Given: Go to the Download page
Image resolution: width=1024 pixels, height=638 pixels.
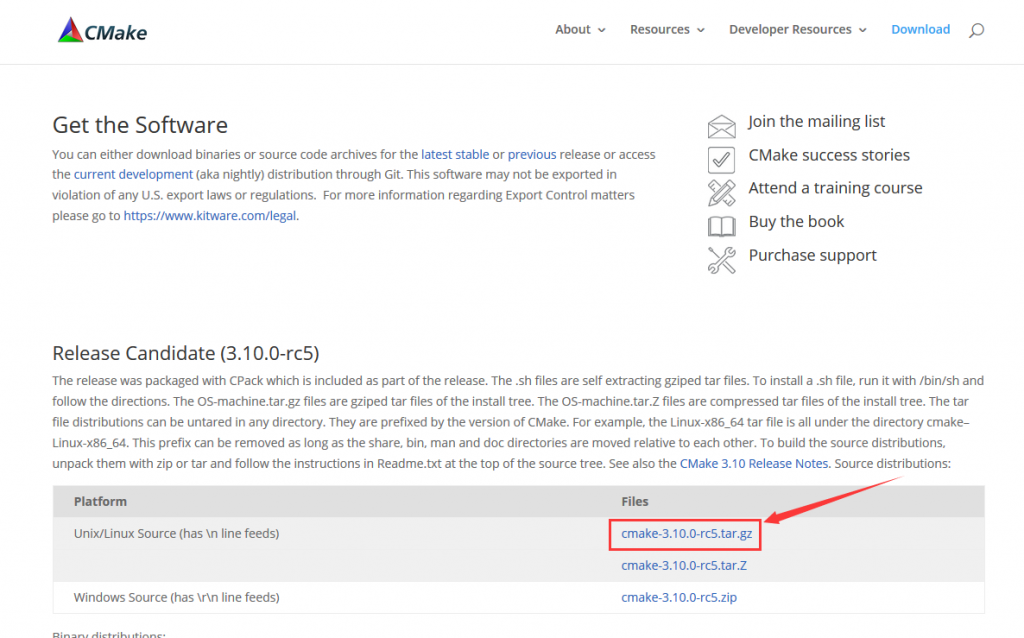Looking at the screenshot, I should click(x=920, y=29).
